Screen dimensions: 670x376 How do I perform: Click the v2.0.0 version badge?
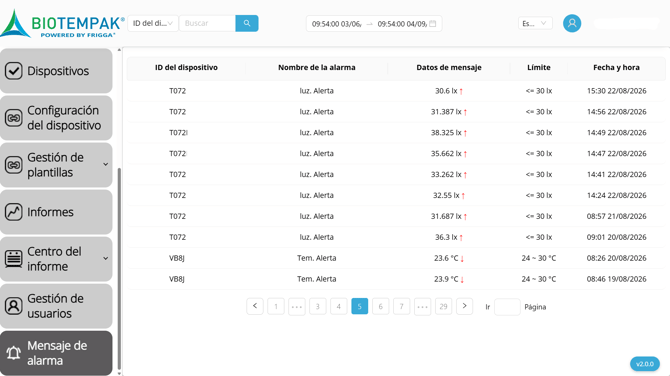tap(645, 364)
